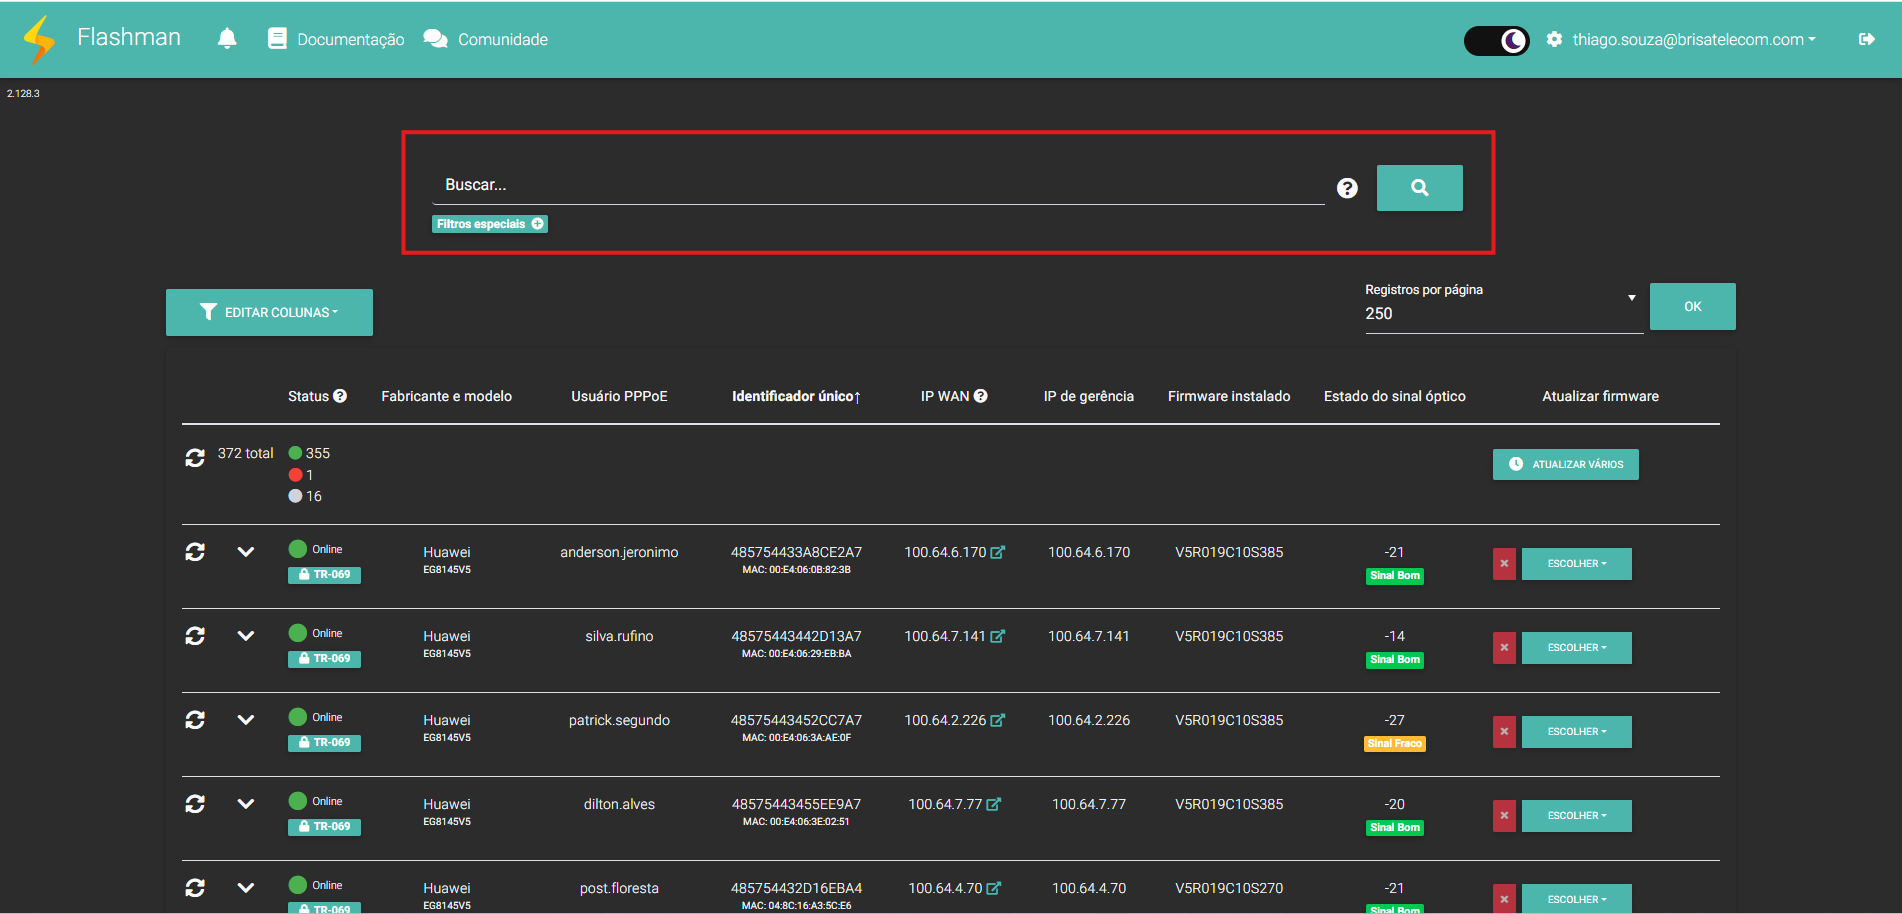Click the Status column help icon

(x=340, y=396)
